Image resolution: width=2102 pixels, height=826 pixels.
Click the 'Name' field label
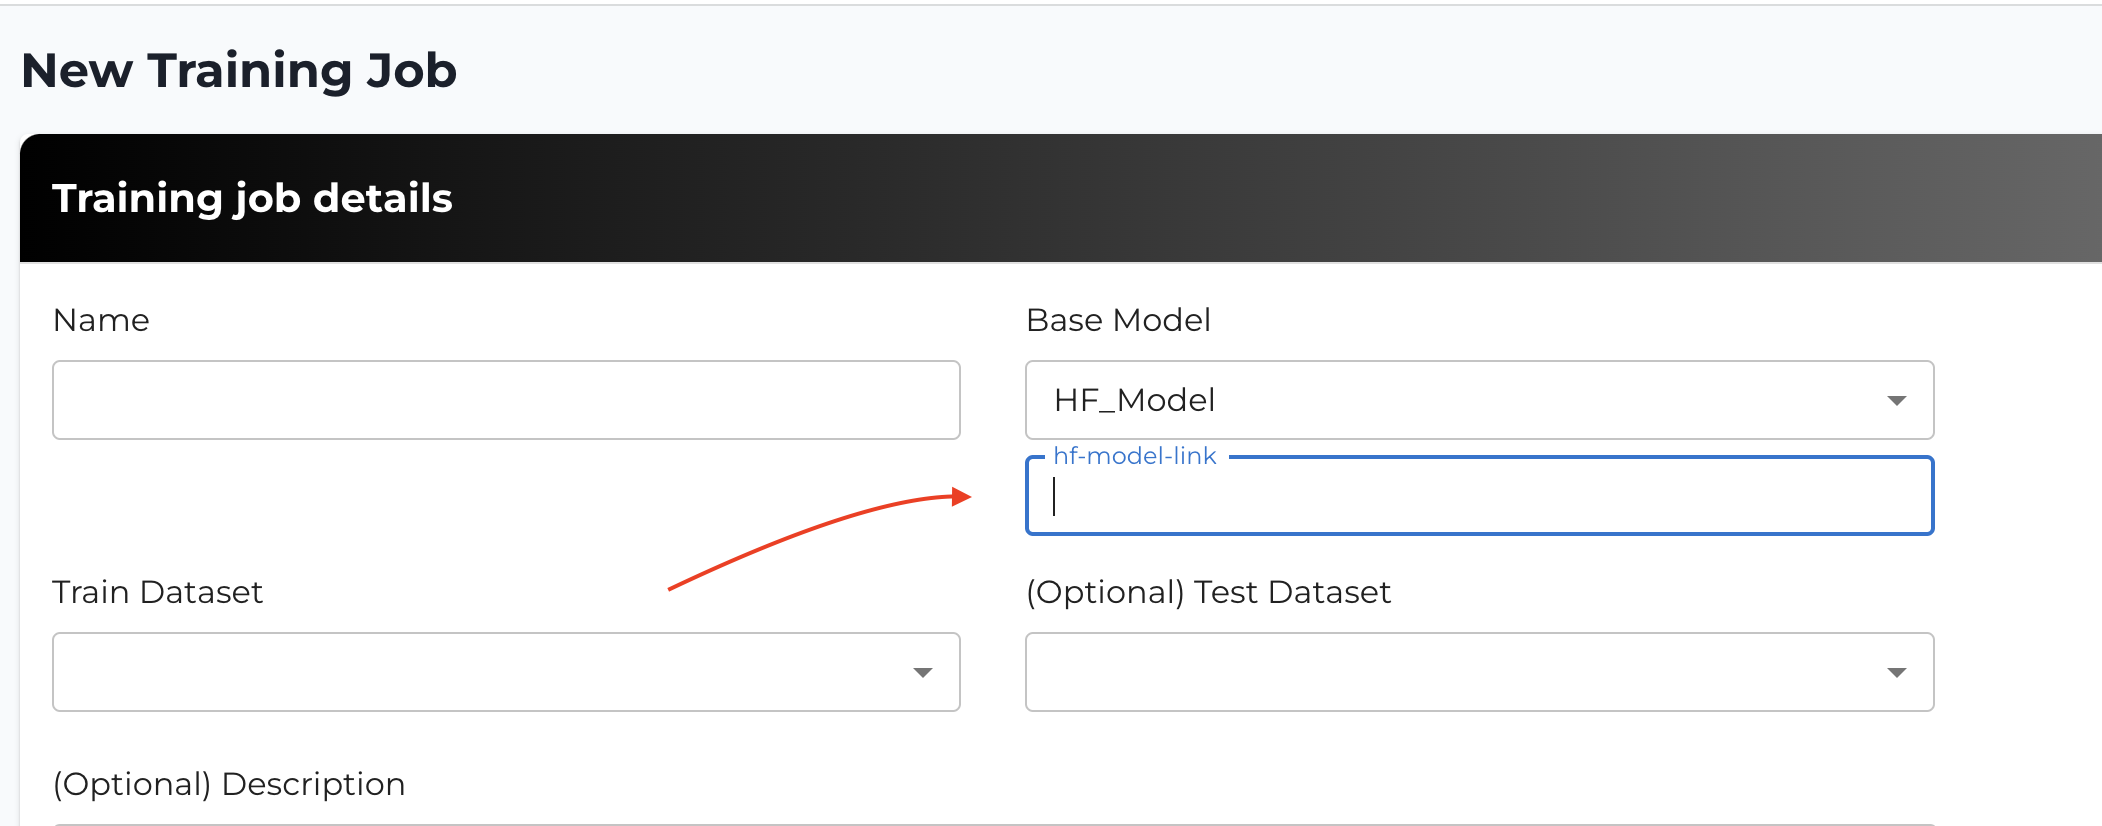101,320
